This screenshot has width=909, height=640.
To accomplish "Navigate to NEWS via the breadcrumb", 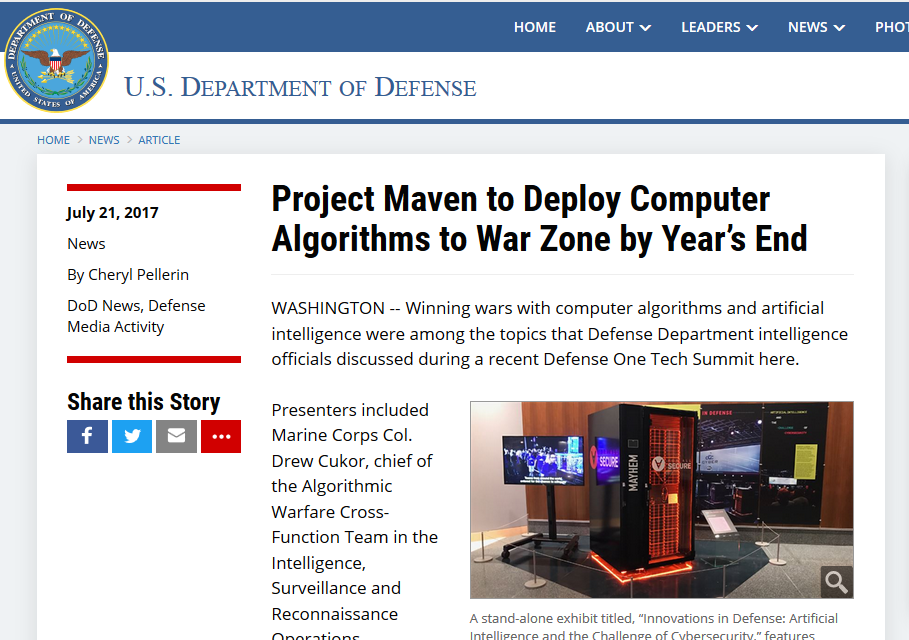I will [104, 140].
